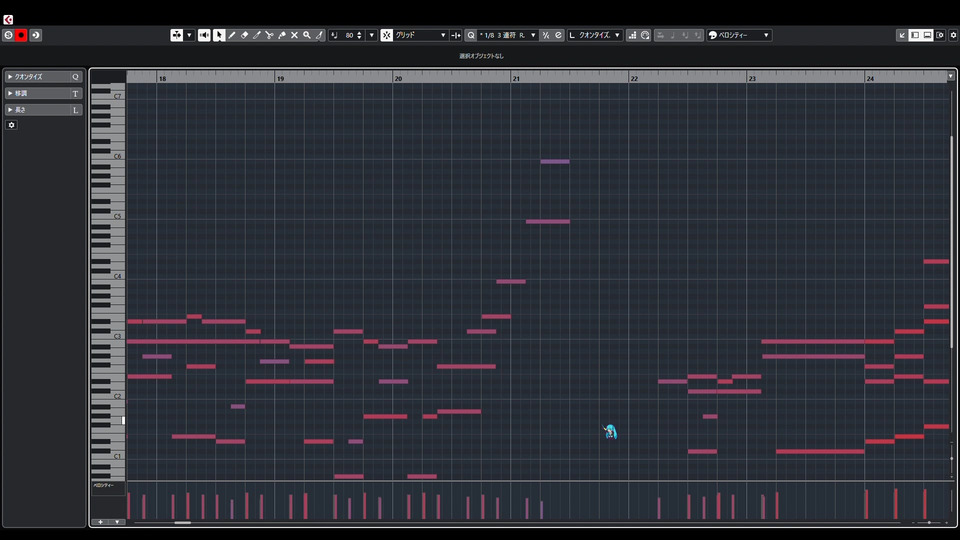Click the window layout setup icon
The image size is (960, 540).
[940, 36]
